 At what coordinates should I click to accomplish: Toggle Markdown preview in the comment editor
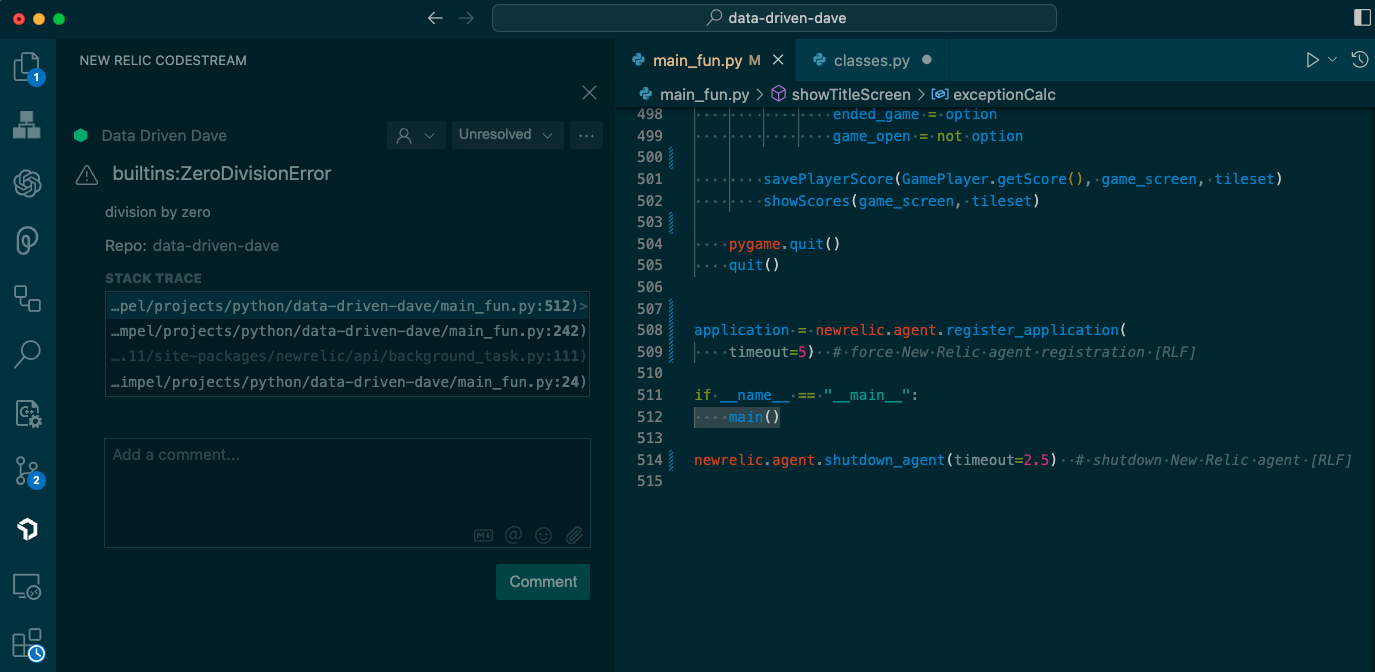coord(483,535)
